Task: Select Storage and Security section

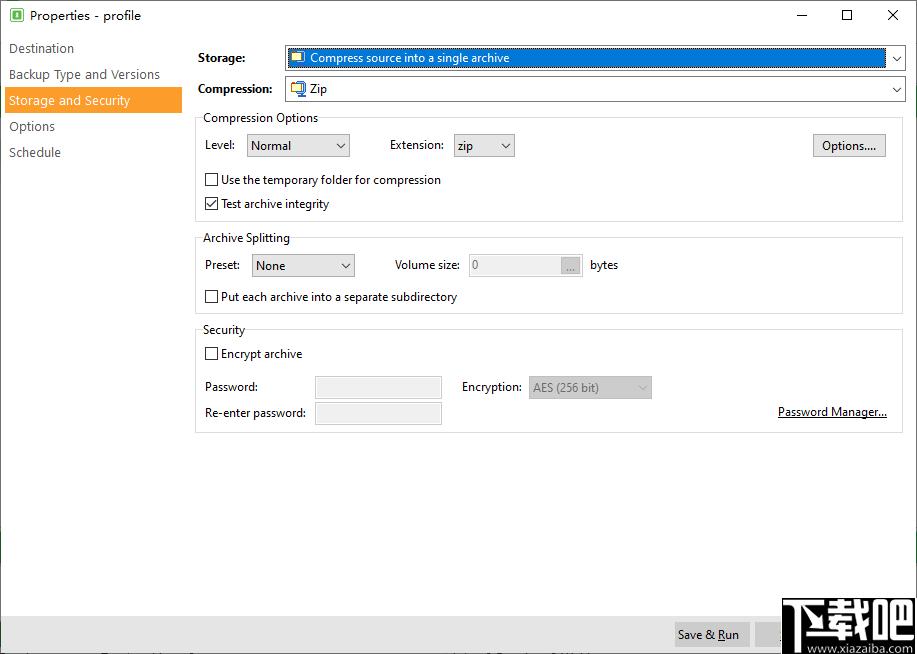Action: click(x=94, y=100)
